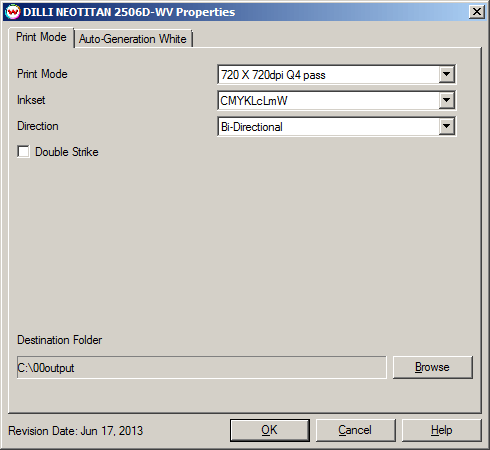
Task: Click the Direction label
Action: 38,126
